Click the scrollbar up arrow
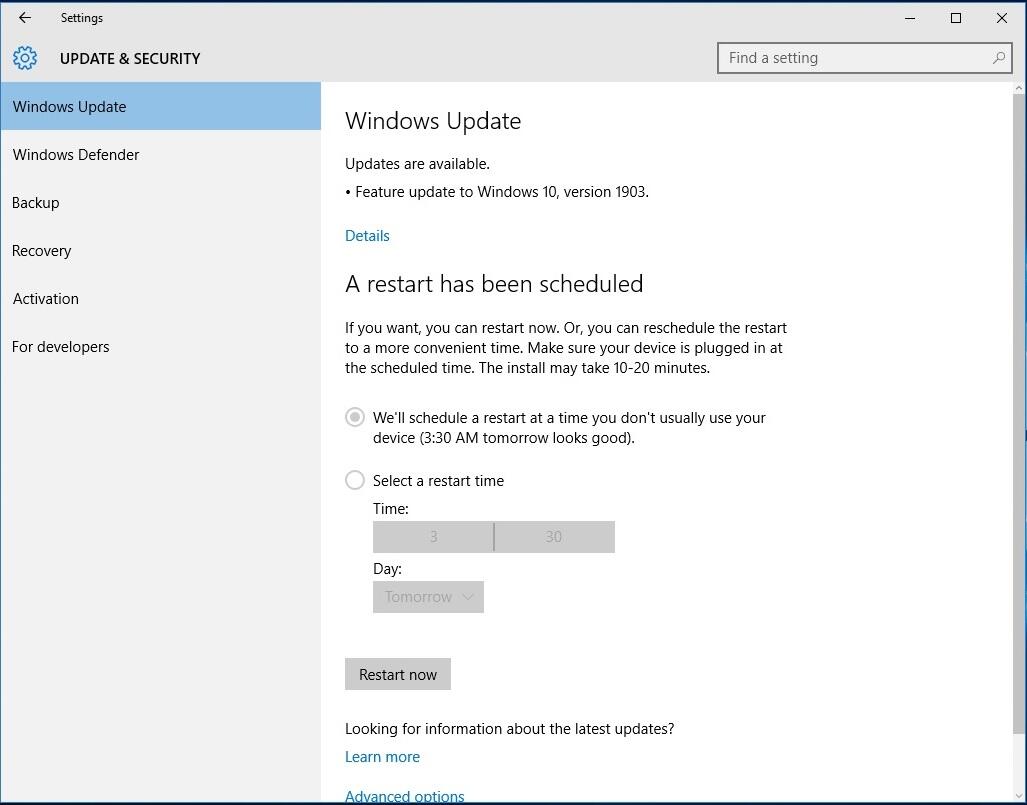 point(1020,88)
